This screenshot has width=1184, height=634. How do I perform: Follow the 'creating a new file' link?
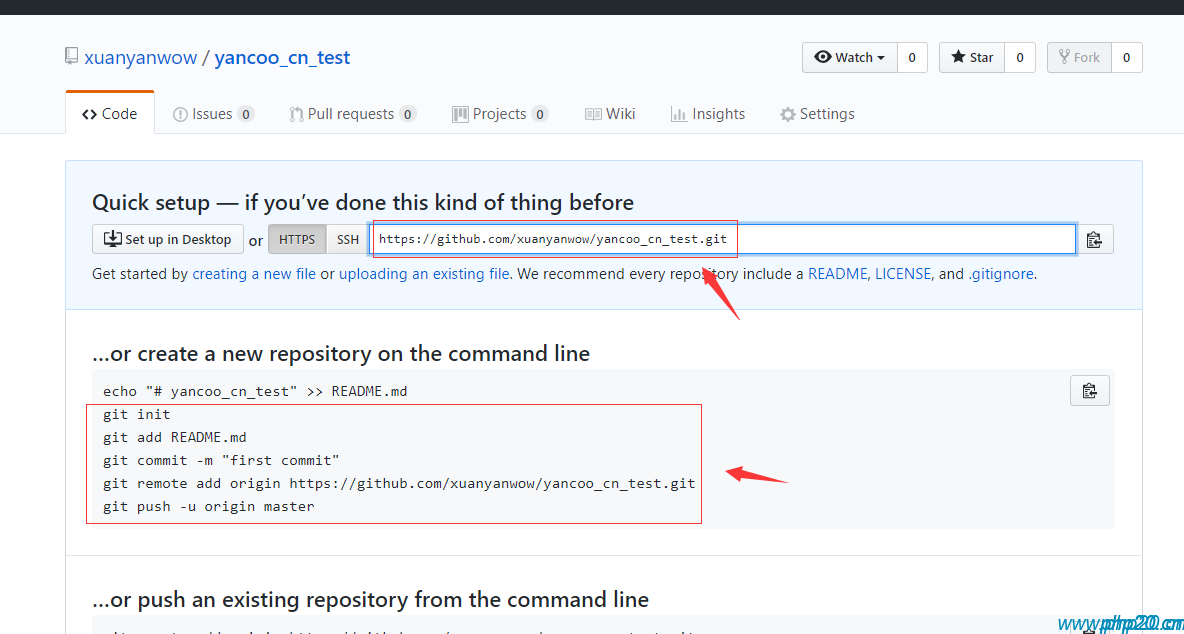pos(254,274)
